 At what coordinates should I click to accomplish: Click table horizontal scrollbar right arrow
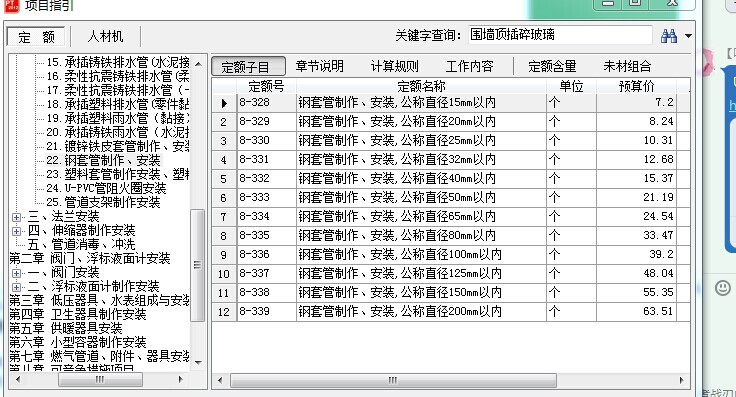pyautogui.click(x=682, y=380)
